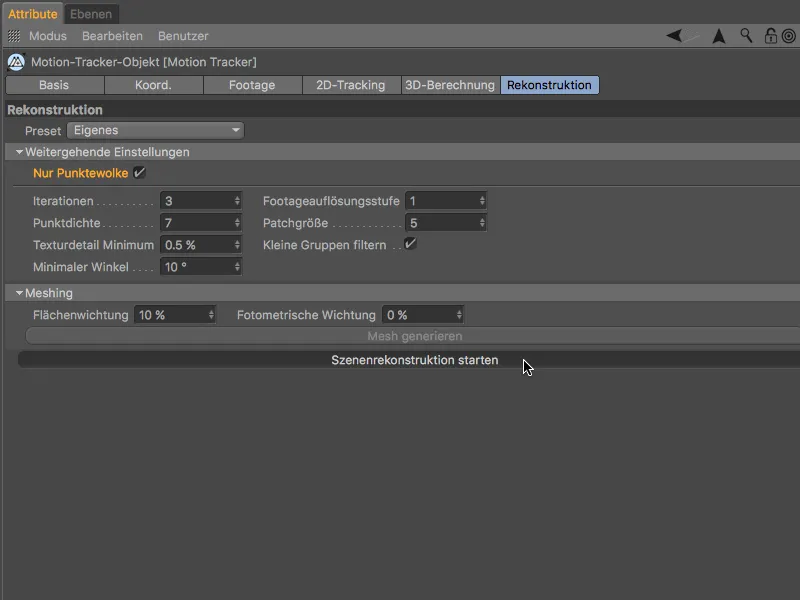Click the Nur Punktewolke label
800x600 pixels.
coord(81,173)
